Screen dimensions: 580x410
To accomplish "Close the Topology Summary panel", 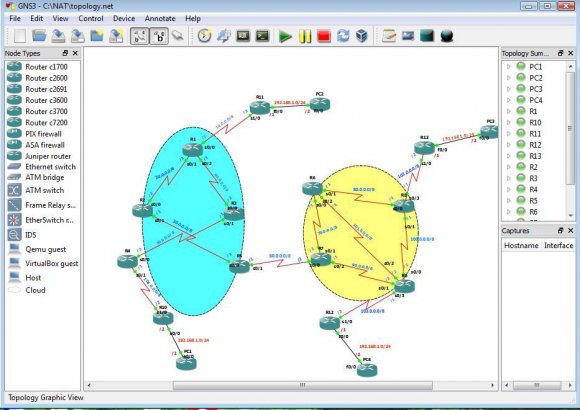I will (x=571, y=53).
